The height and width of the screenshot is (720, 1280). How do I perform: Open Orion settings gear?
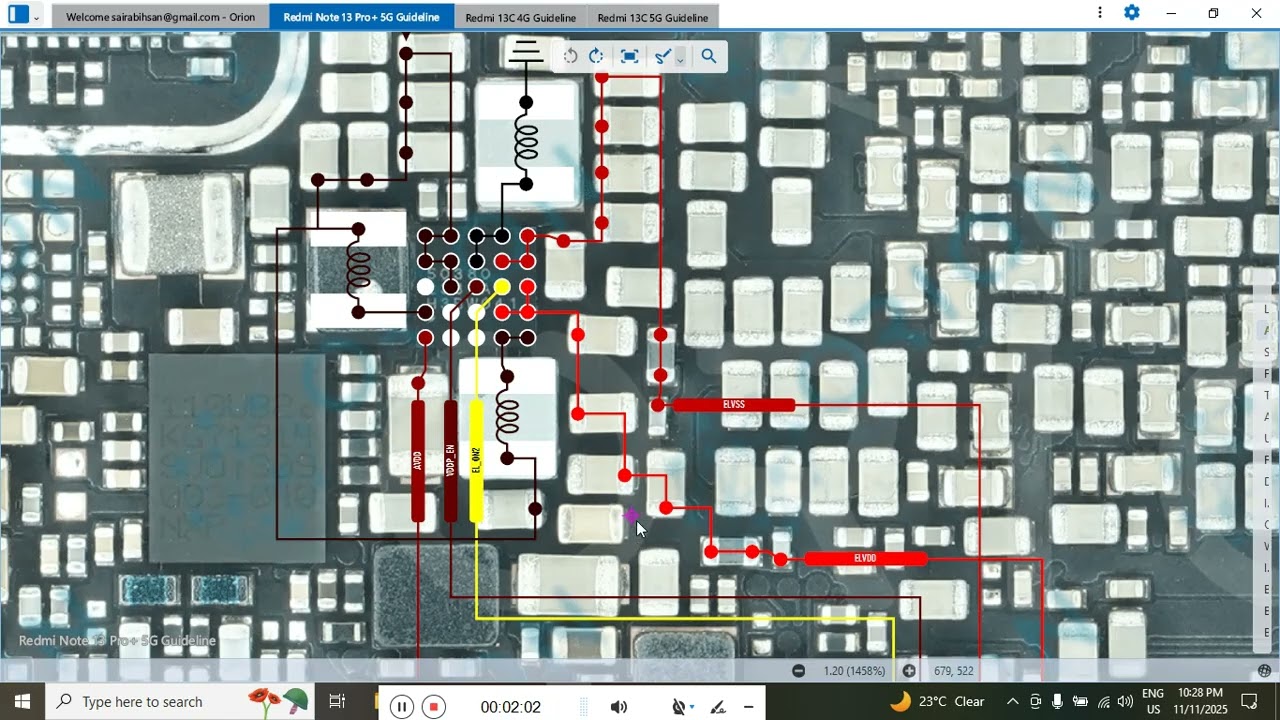click(x=1132, y=13)
